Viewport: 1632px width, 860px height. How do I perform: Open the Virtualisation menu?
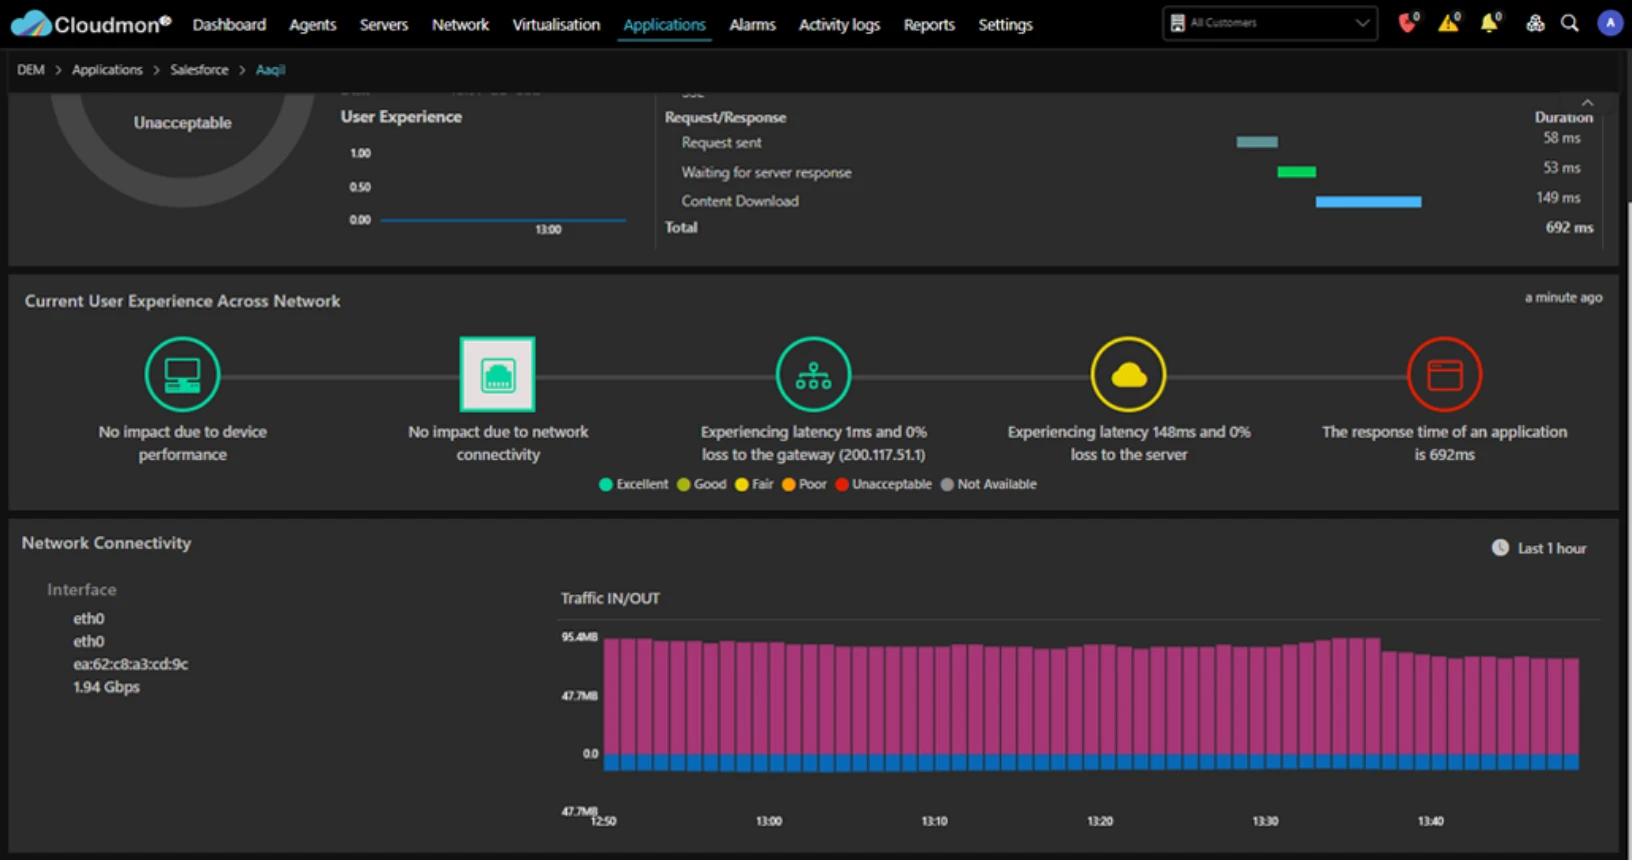(x=556, y=24)
